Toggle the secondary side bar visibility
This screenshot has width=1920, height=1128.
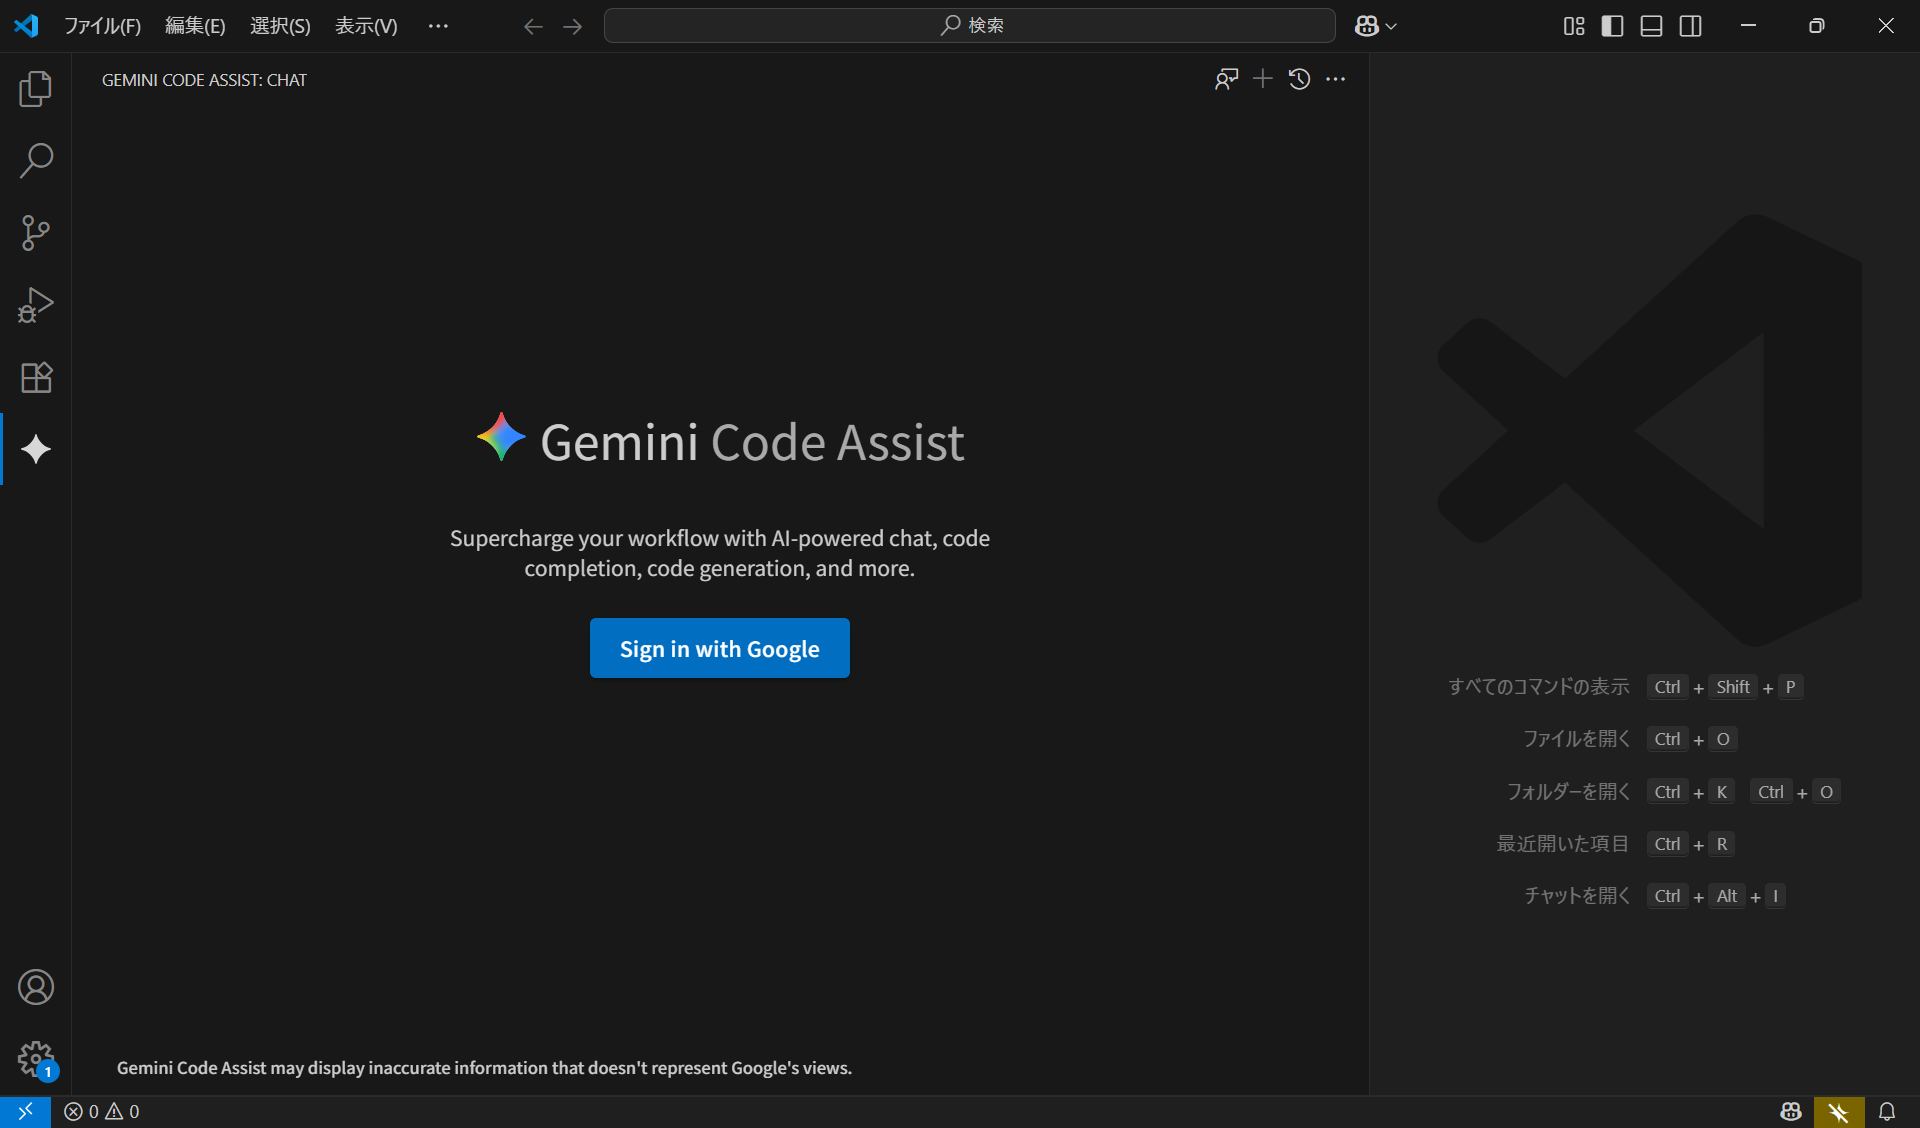[x=1690, y=26]
